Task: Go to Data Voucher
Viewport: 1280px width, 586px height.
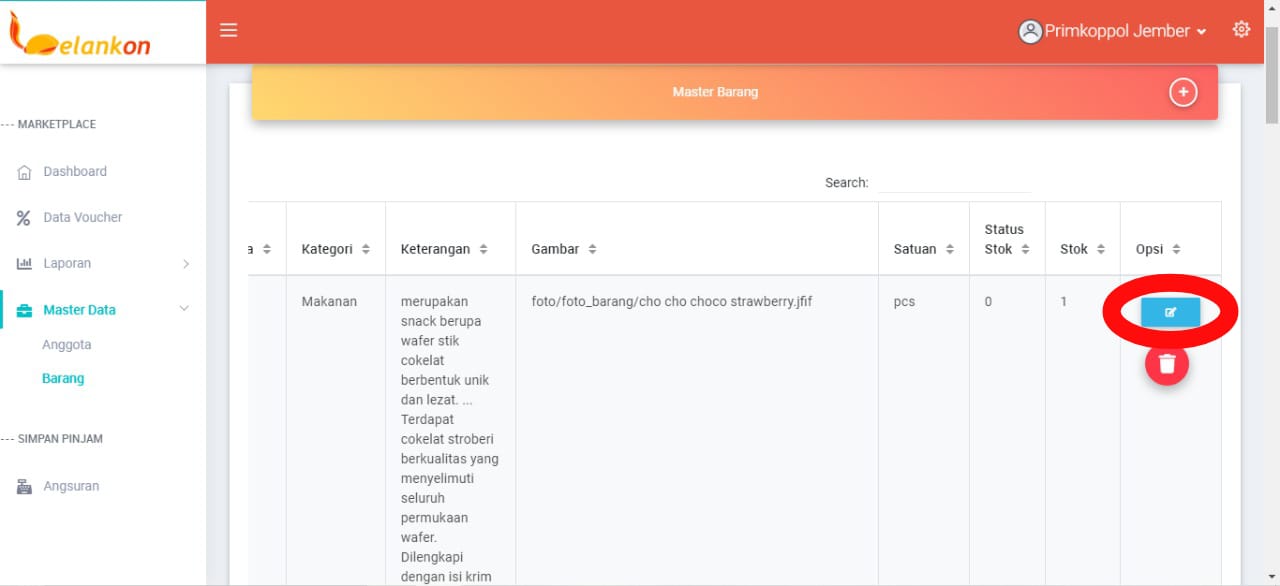Action: coord(82,218)
